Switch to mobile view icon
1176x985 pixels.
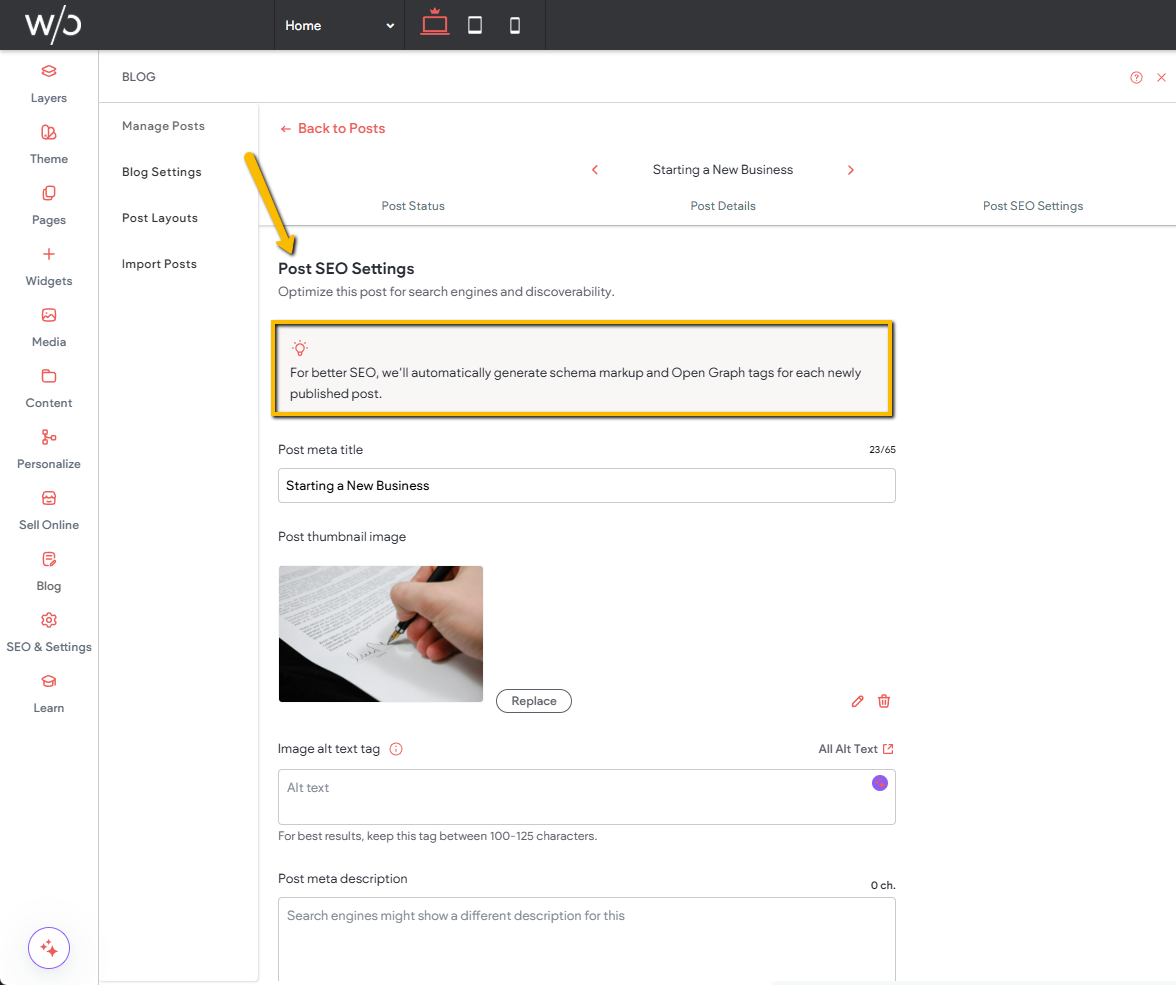[x=514, y=26]
